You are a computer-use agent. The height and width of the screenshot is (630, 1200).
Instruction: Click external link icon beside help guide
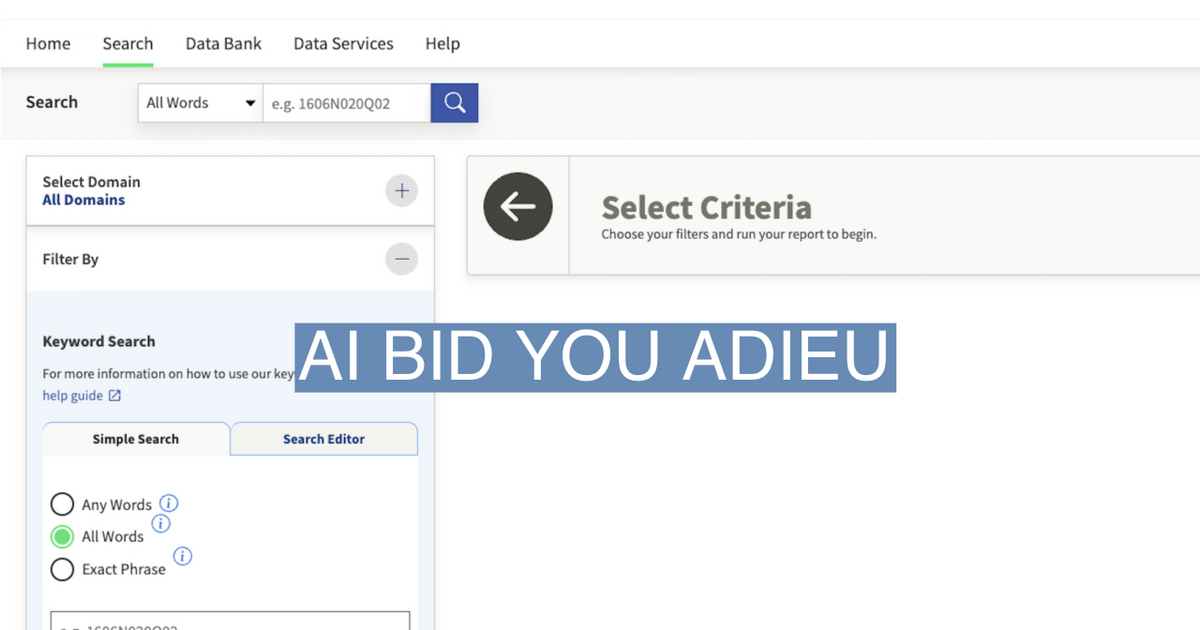(115, 396)
